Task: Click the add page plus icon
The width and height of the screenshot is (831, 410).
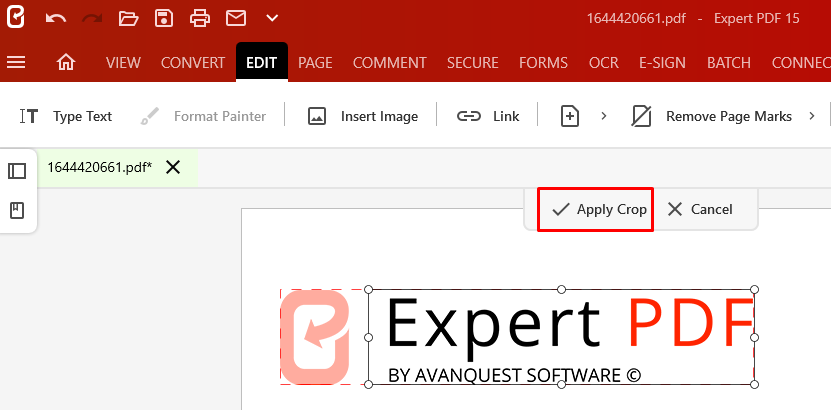Action: coord(570,116)
